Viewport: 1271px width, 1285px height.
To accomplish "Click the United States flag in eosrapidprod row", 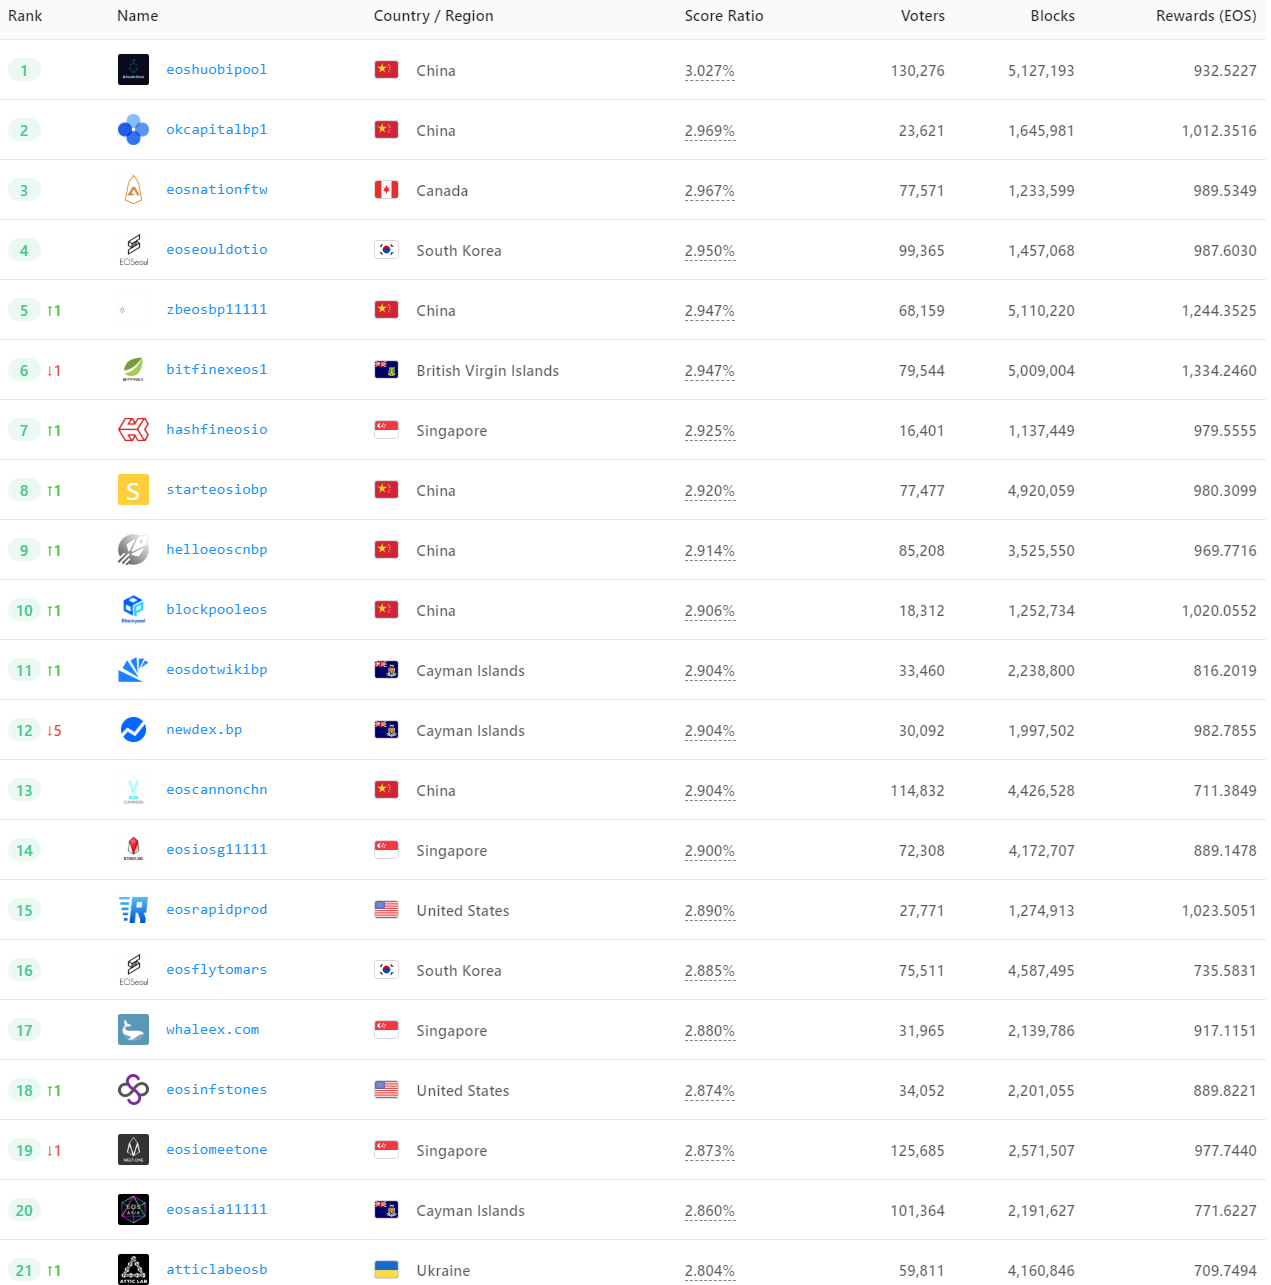I will click(386, 910).
